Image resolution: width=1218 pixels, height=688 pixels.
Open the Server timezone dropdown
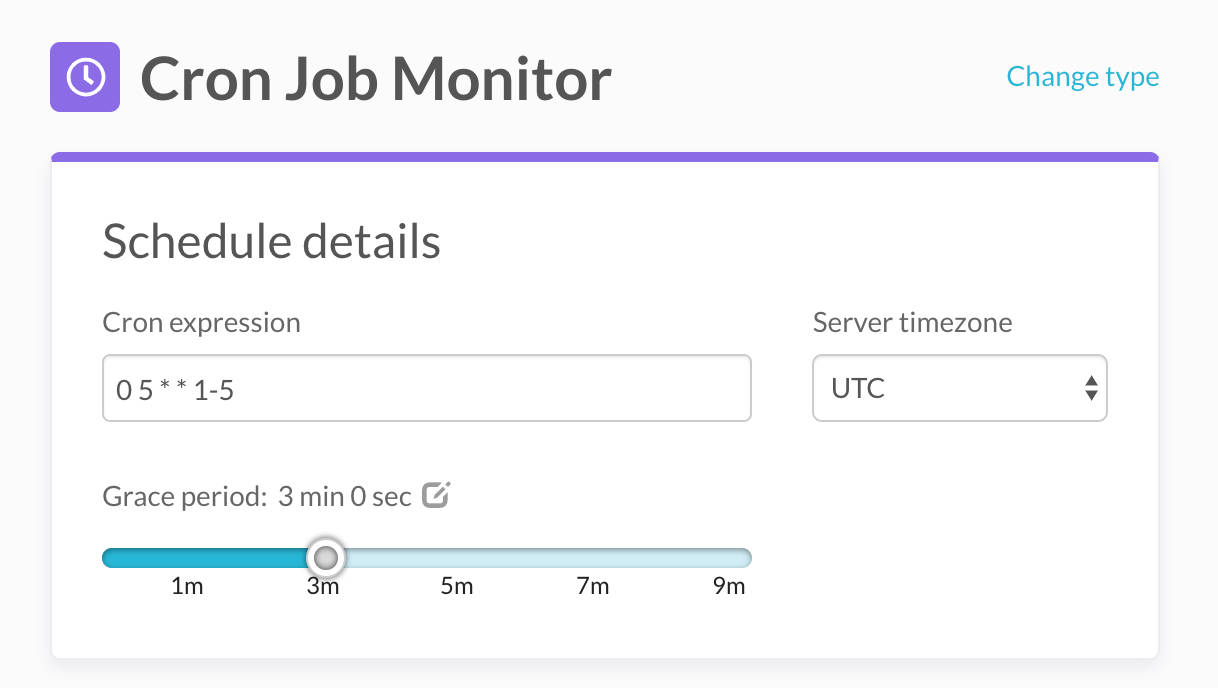(959, 388)
